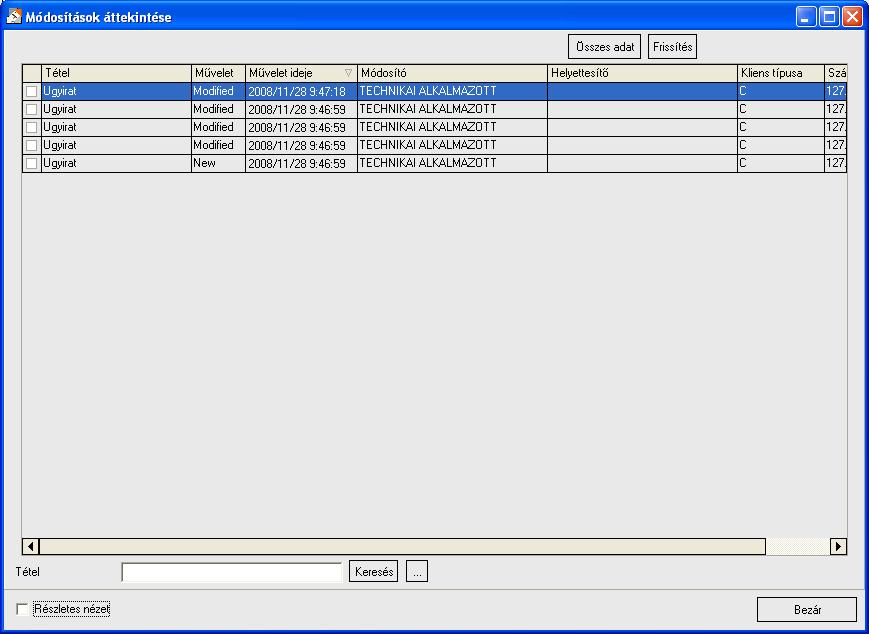Viewport: 869px width, 634px height.
Task: Click the partially visible Szá column header
Action: 836,73
